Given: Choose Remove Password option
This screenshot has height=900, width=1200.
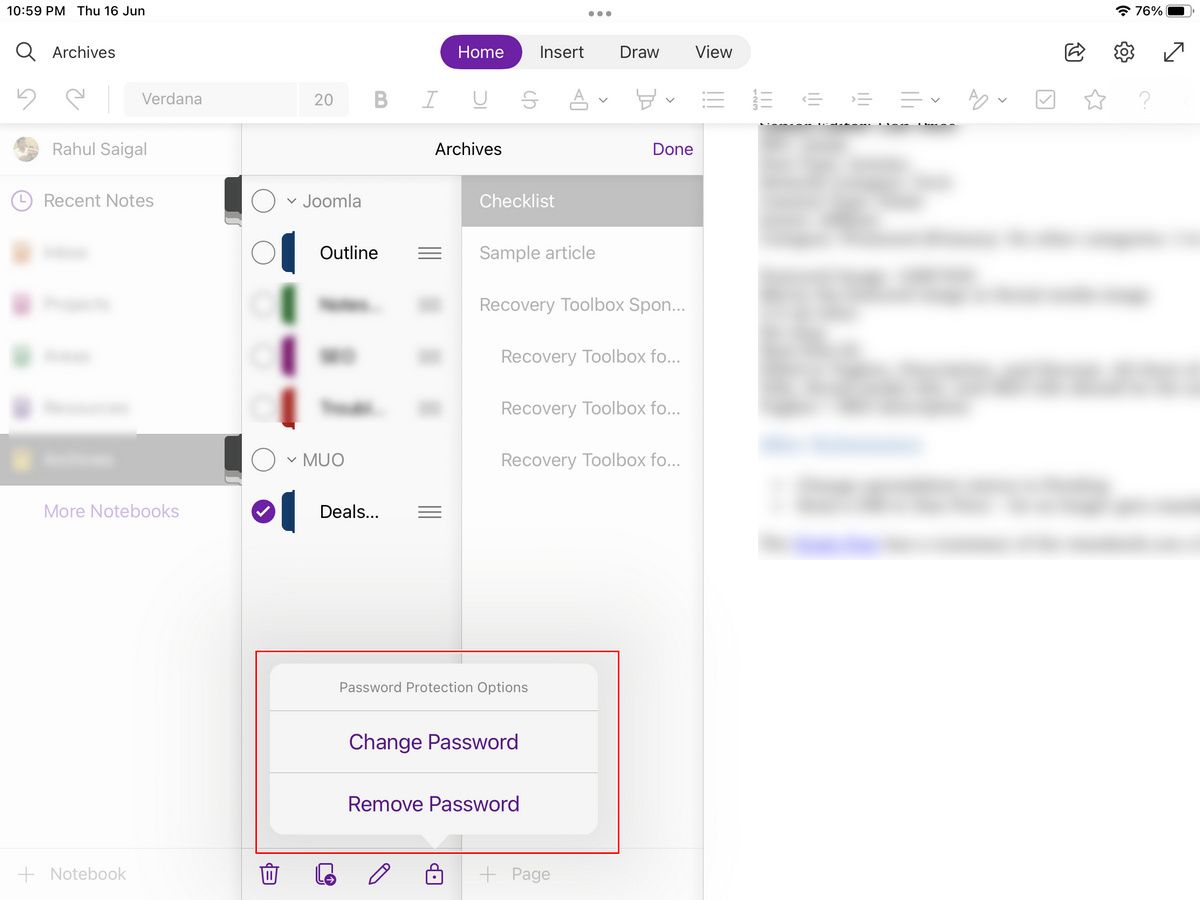Looking at the screenshot, I should [x=434, y=804].
